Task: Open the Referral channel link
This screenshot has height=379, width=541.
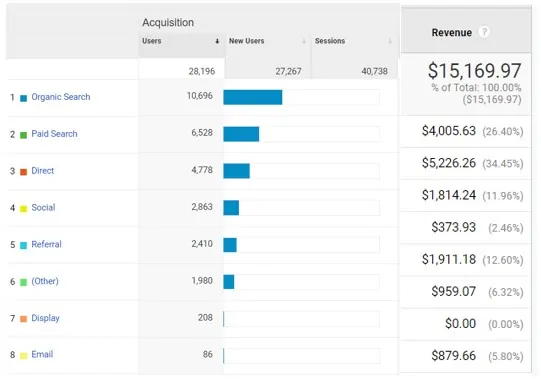Action: coord(46,244)
